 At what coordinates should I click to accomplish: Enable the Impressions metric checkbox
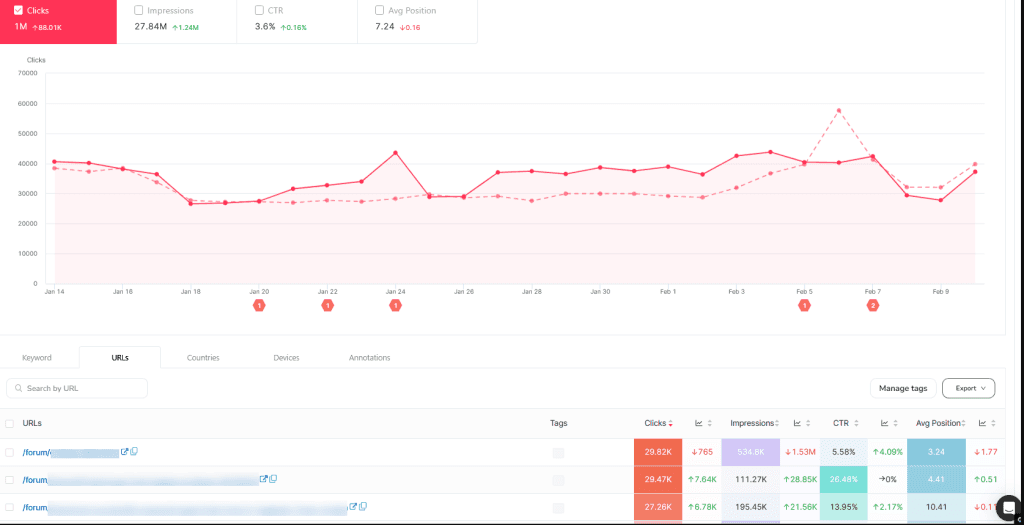[x=138, y=10]
